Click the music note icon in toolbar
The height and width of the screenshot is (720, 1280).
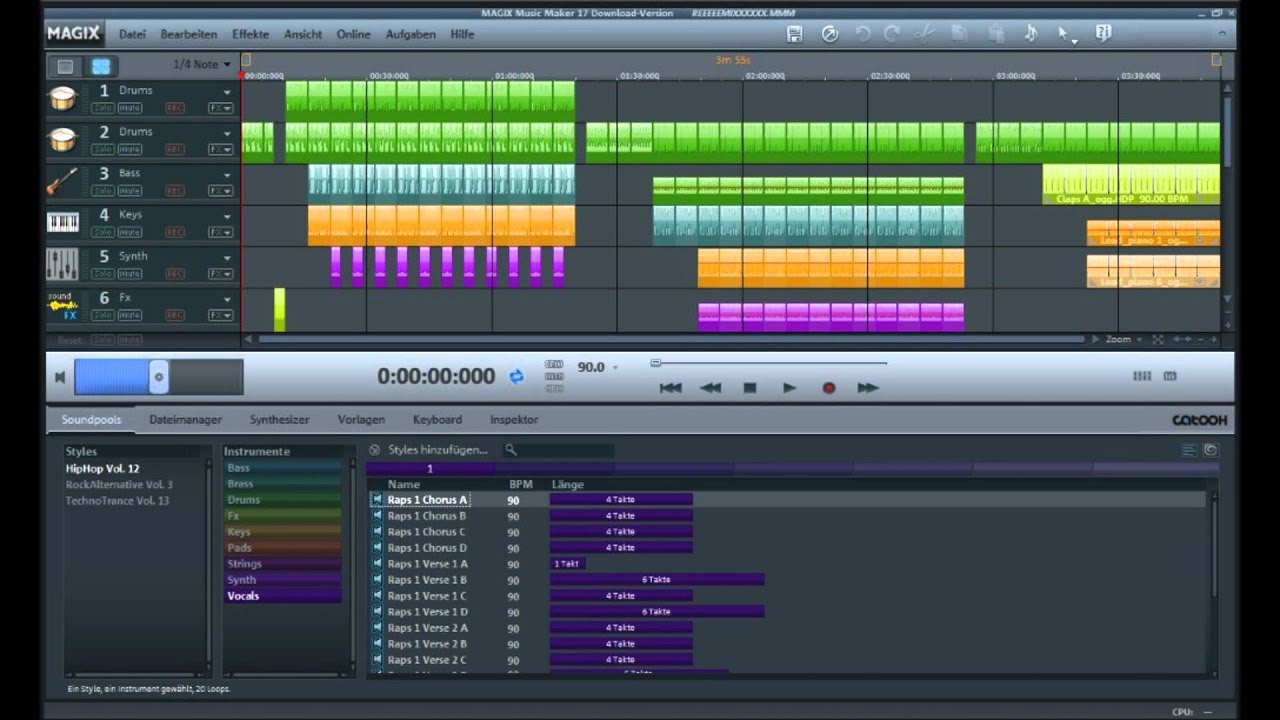click(1031, 34)
